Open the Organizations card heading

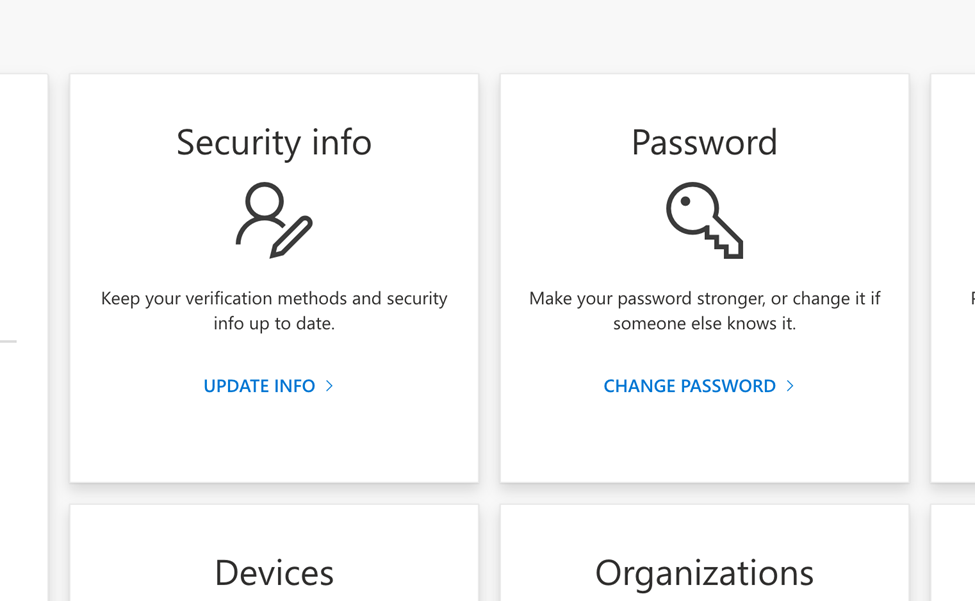click(x=704, y=573)
